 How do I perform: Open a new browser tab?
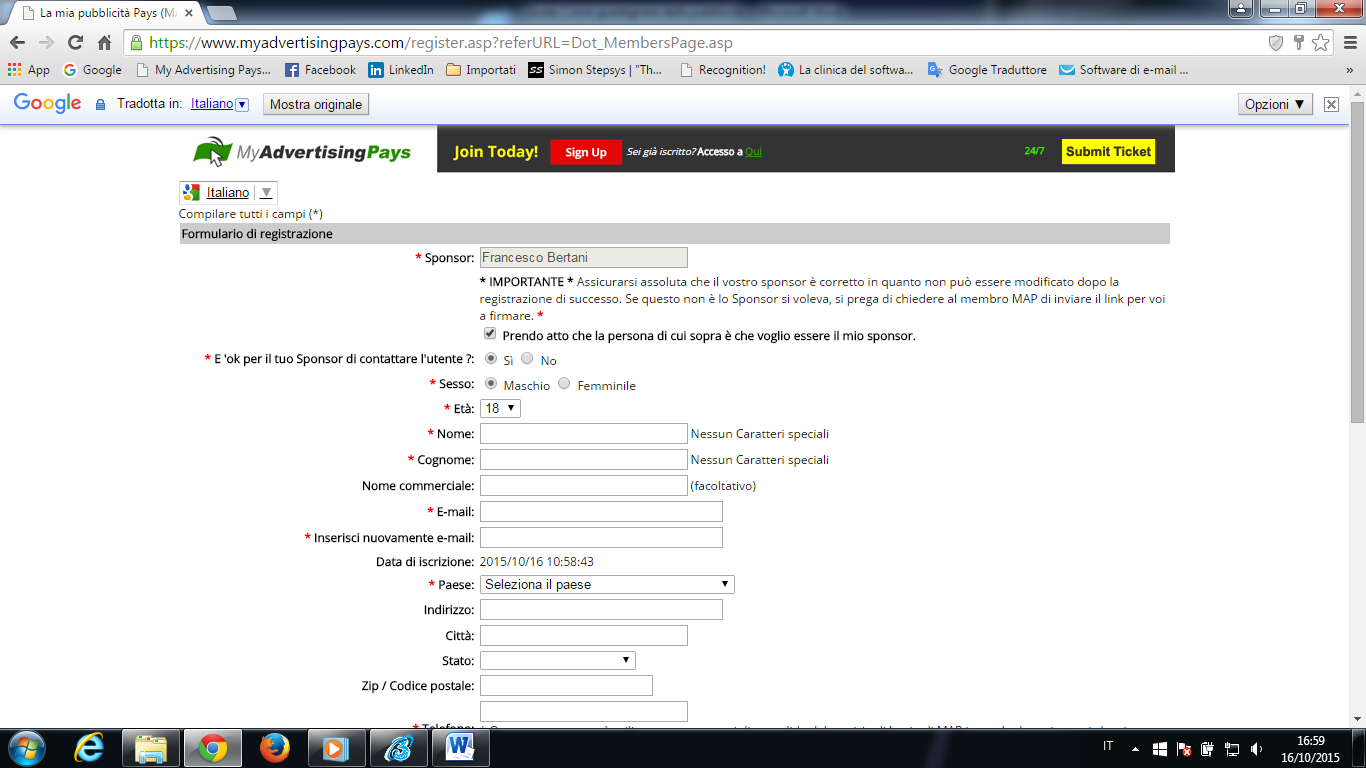pyautogui.click(x=221, y=13)
